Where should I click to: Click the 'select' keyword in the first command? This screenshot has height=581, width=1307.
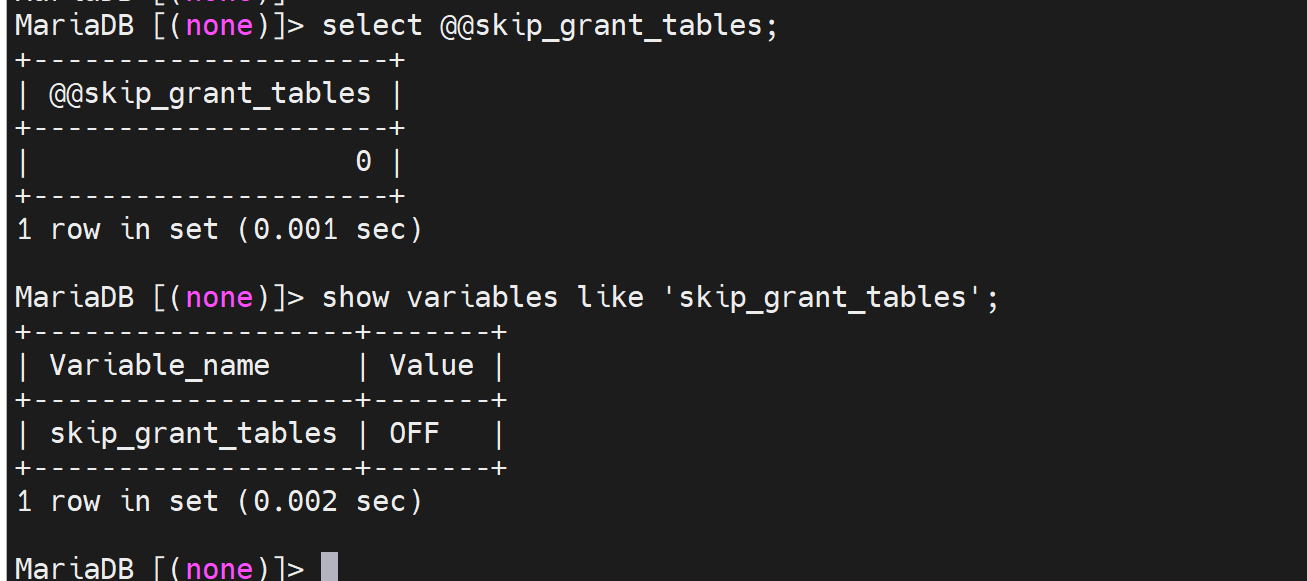372,25
